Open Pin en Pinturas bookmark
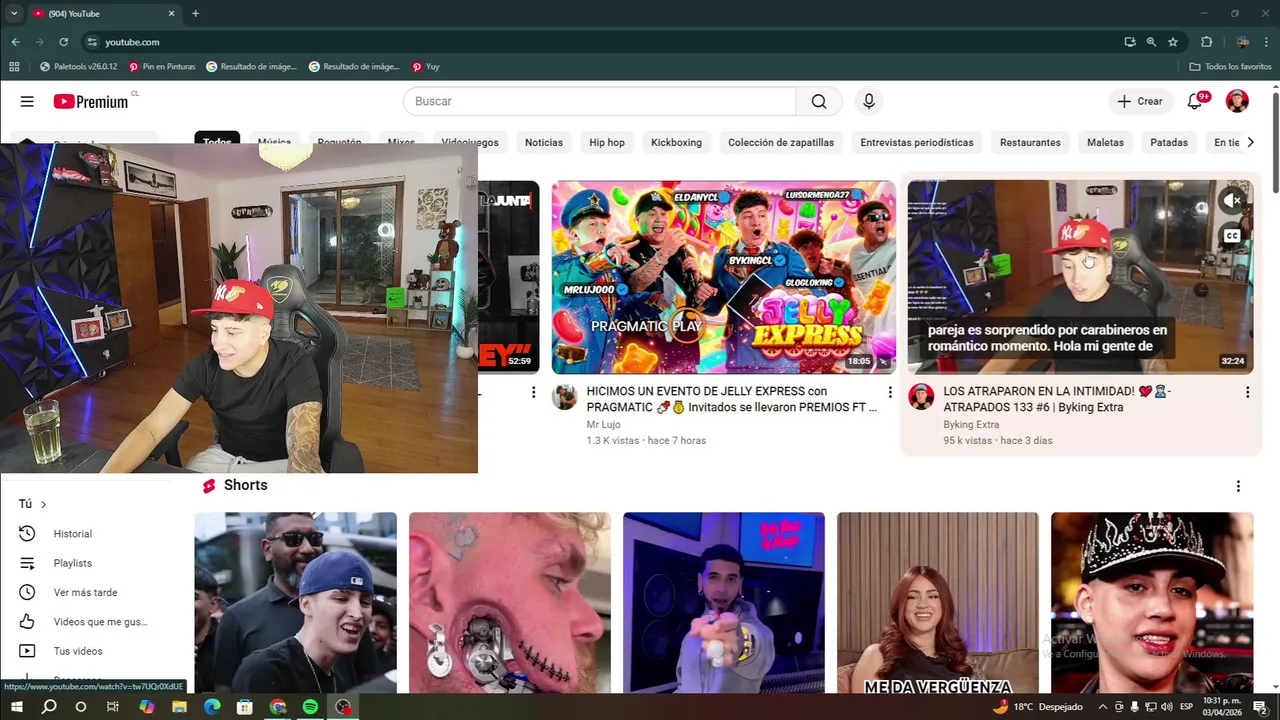Image resolution: width=1280 pixels, height=720 pixels. click(x=162, y=67)
